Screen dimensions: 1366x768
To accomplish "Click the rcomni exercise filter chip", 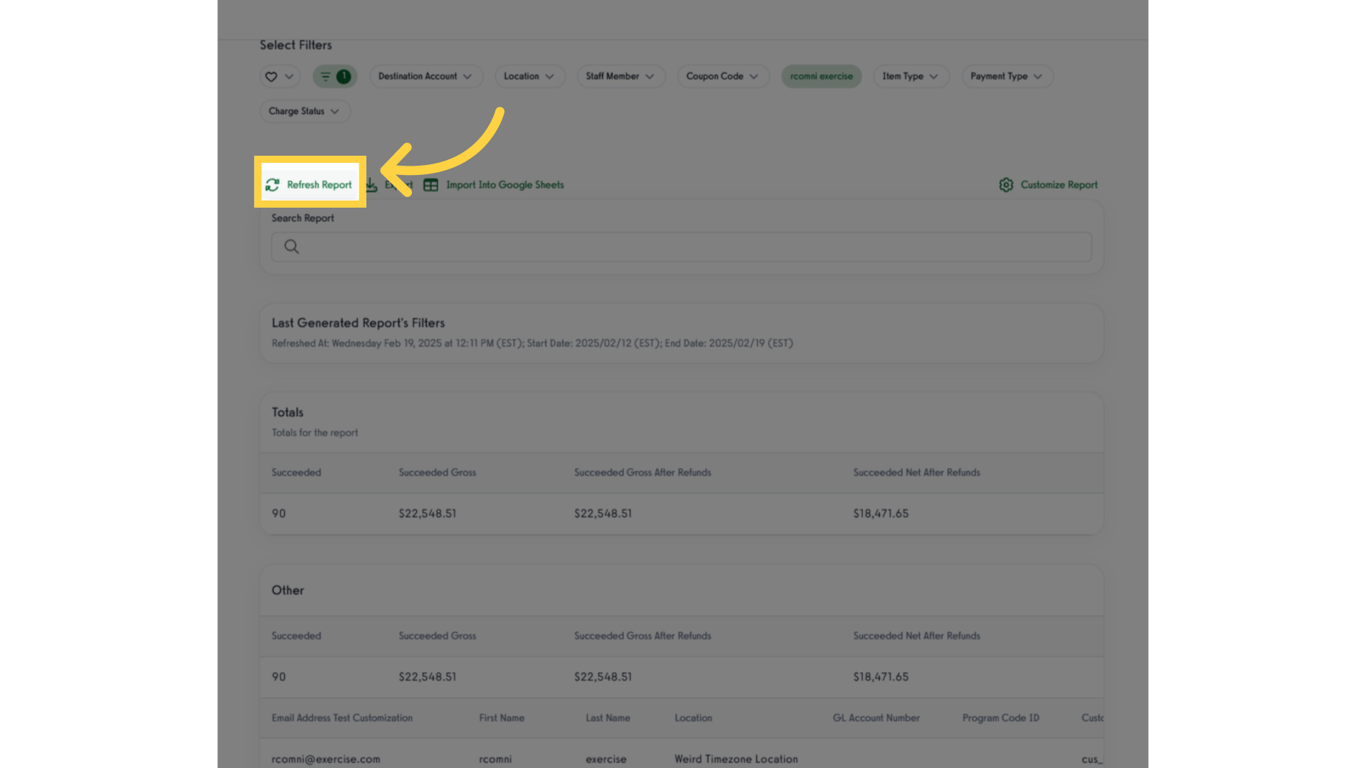I will [x=821, y=76].
